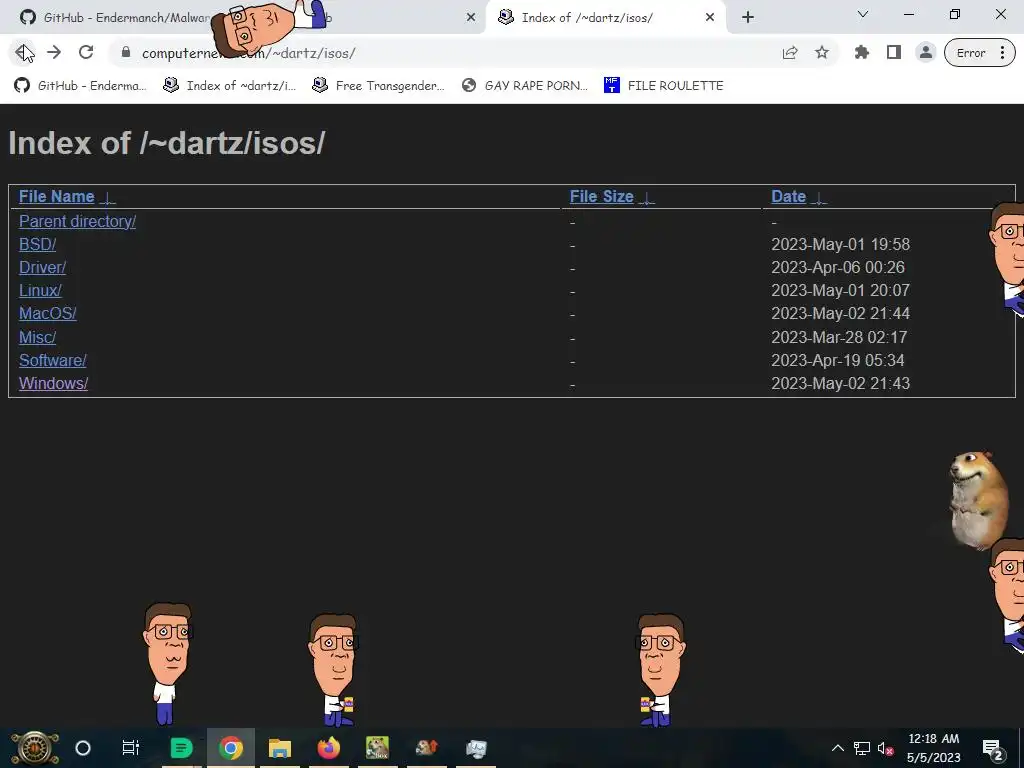Image resolution: width=1024 pixels, height=768 pixels.
Task: Click the date 2023-May-02 21:44
Action: tap(840, 313)
